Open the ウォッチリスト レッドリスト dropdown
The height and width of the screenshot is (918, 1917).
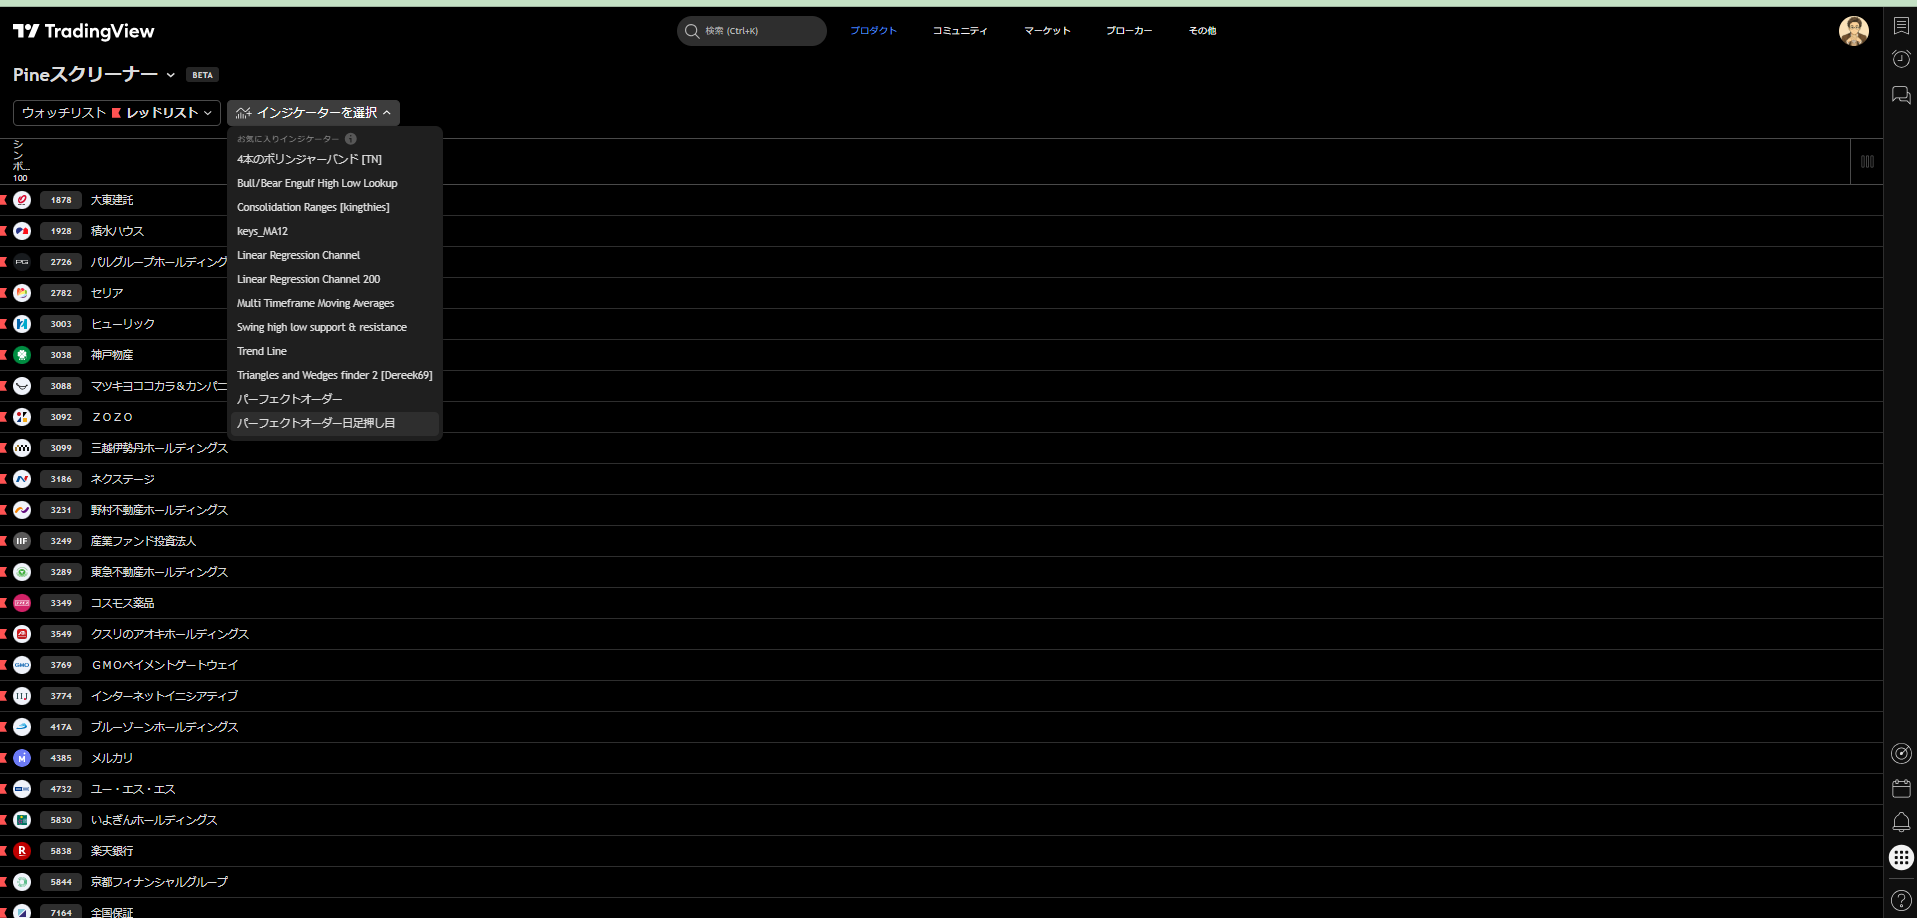117,113
